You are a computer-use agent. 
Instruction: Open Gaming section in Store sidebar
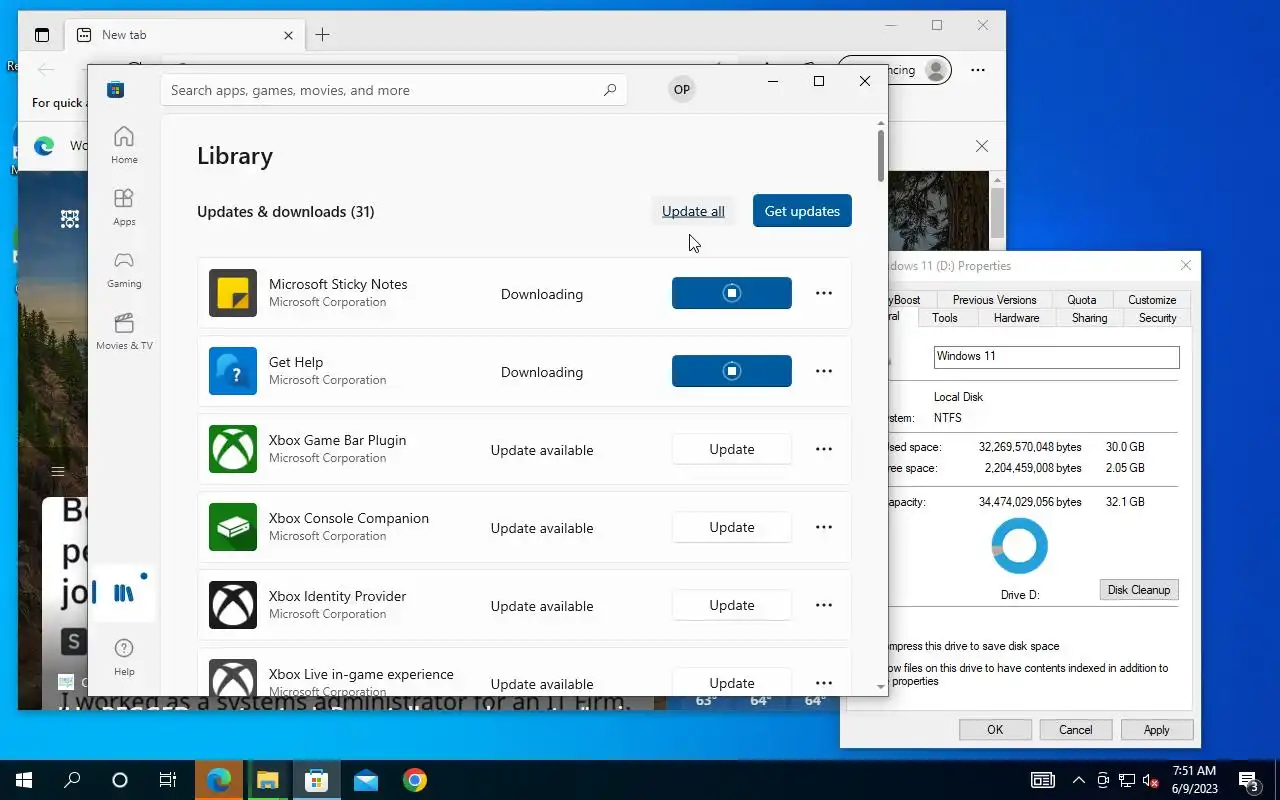[124, 269]
